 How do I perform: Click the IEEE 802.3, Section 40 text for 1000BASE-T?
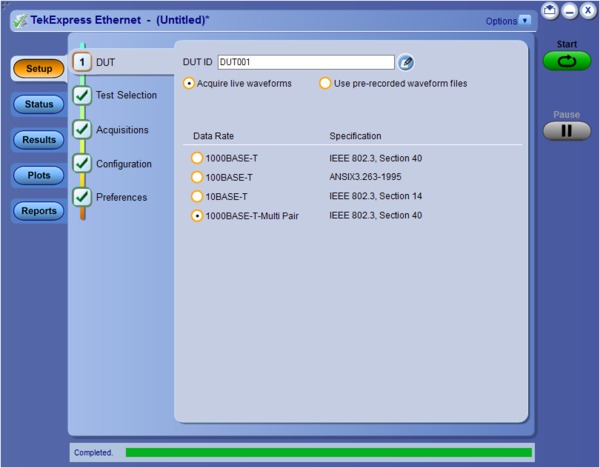pyautogui.click(x=375, y=158)
